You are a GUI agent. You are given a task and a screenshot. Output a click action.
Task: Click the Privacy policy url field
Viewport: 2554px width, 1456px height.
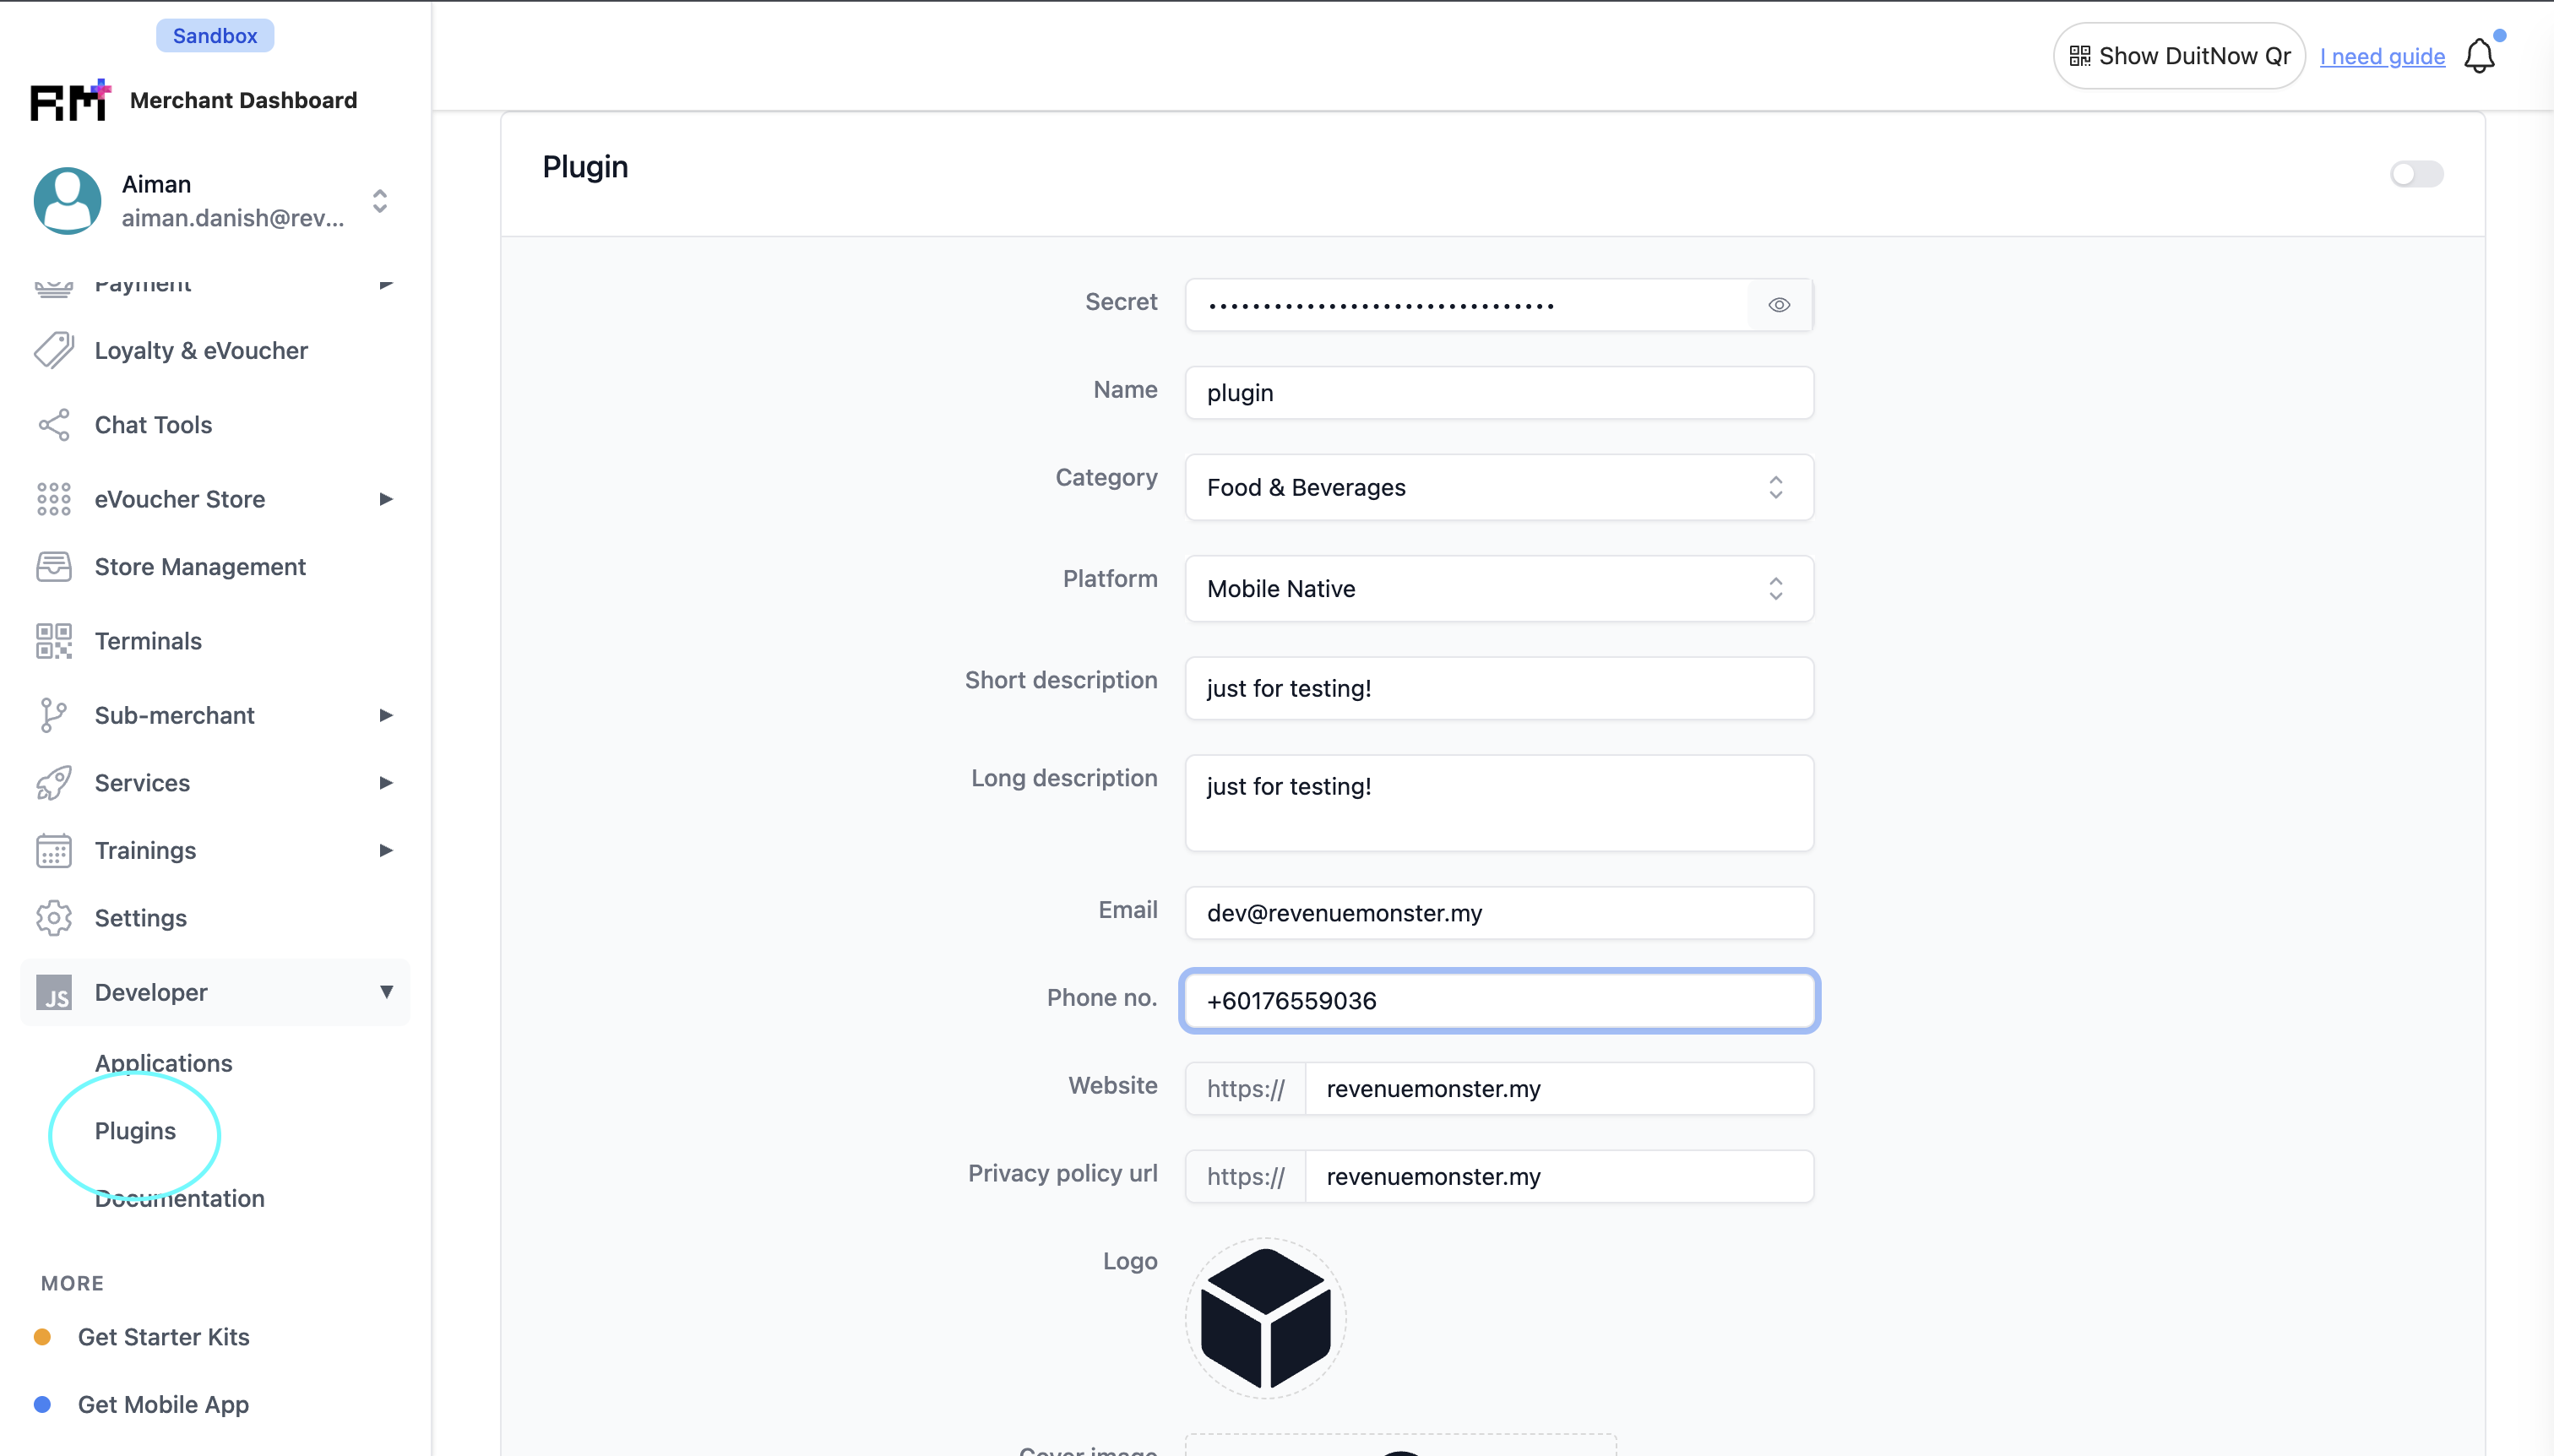click(x=1559, y=1177)
